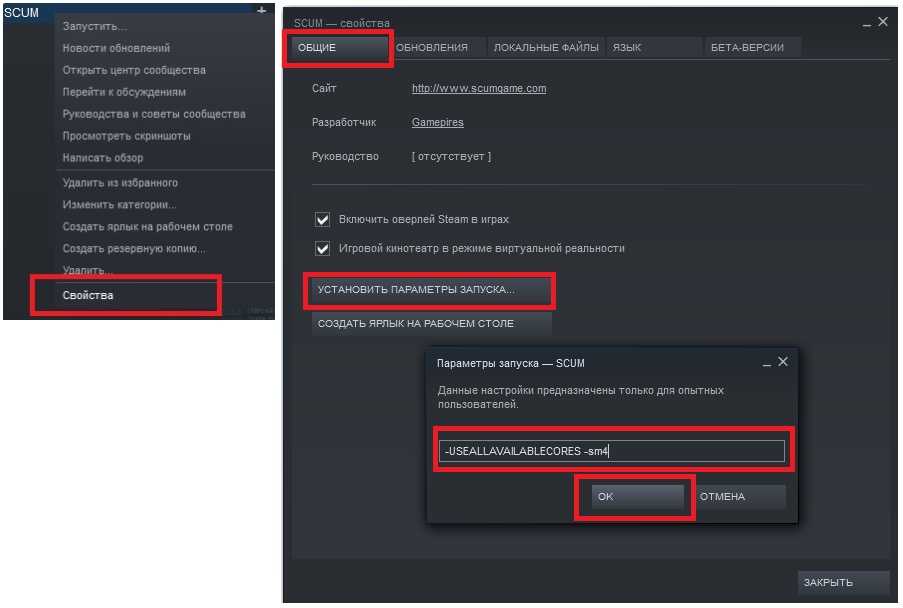Minimize the Параметры запуска dialog
Viewport: 903px width, 608px height.
[767, 363]
